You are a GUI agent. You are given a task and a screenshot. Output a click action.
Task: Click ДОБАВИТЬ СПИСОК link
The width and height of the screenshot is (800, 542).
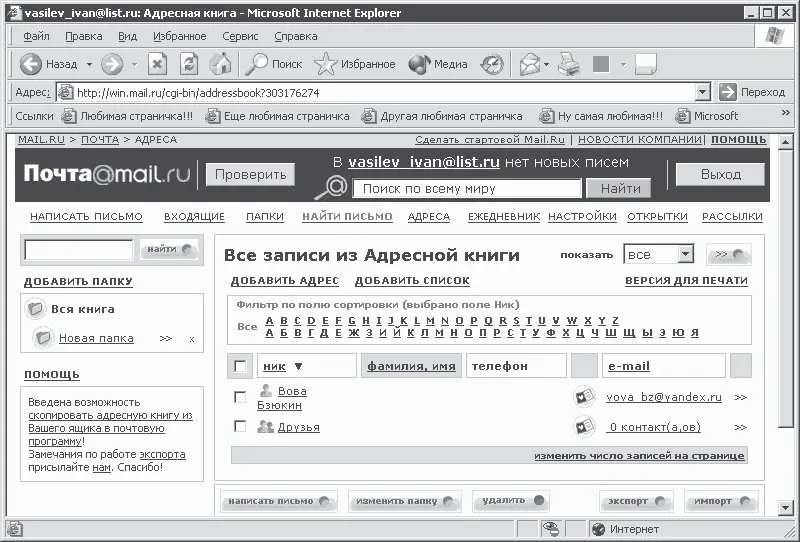pos(412,281)
